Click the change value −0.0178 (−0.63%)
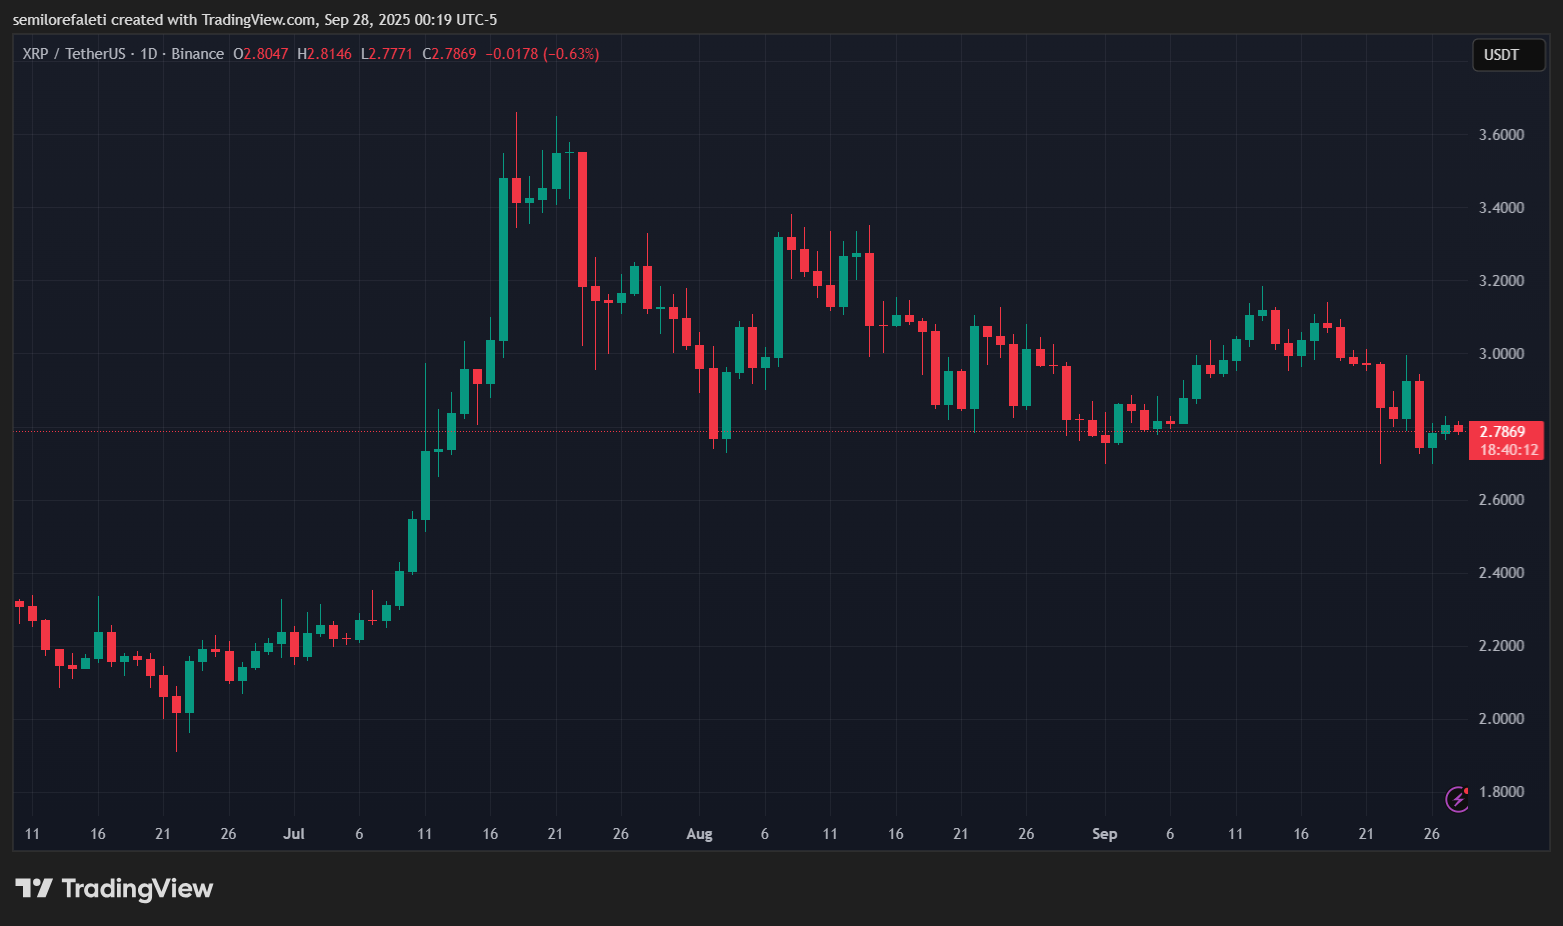The width and height of the screenshot is (1563, 926). 542,54
